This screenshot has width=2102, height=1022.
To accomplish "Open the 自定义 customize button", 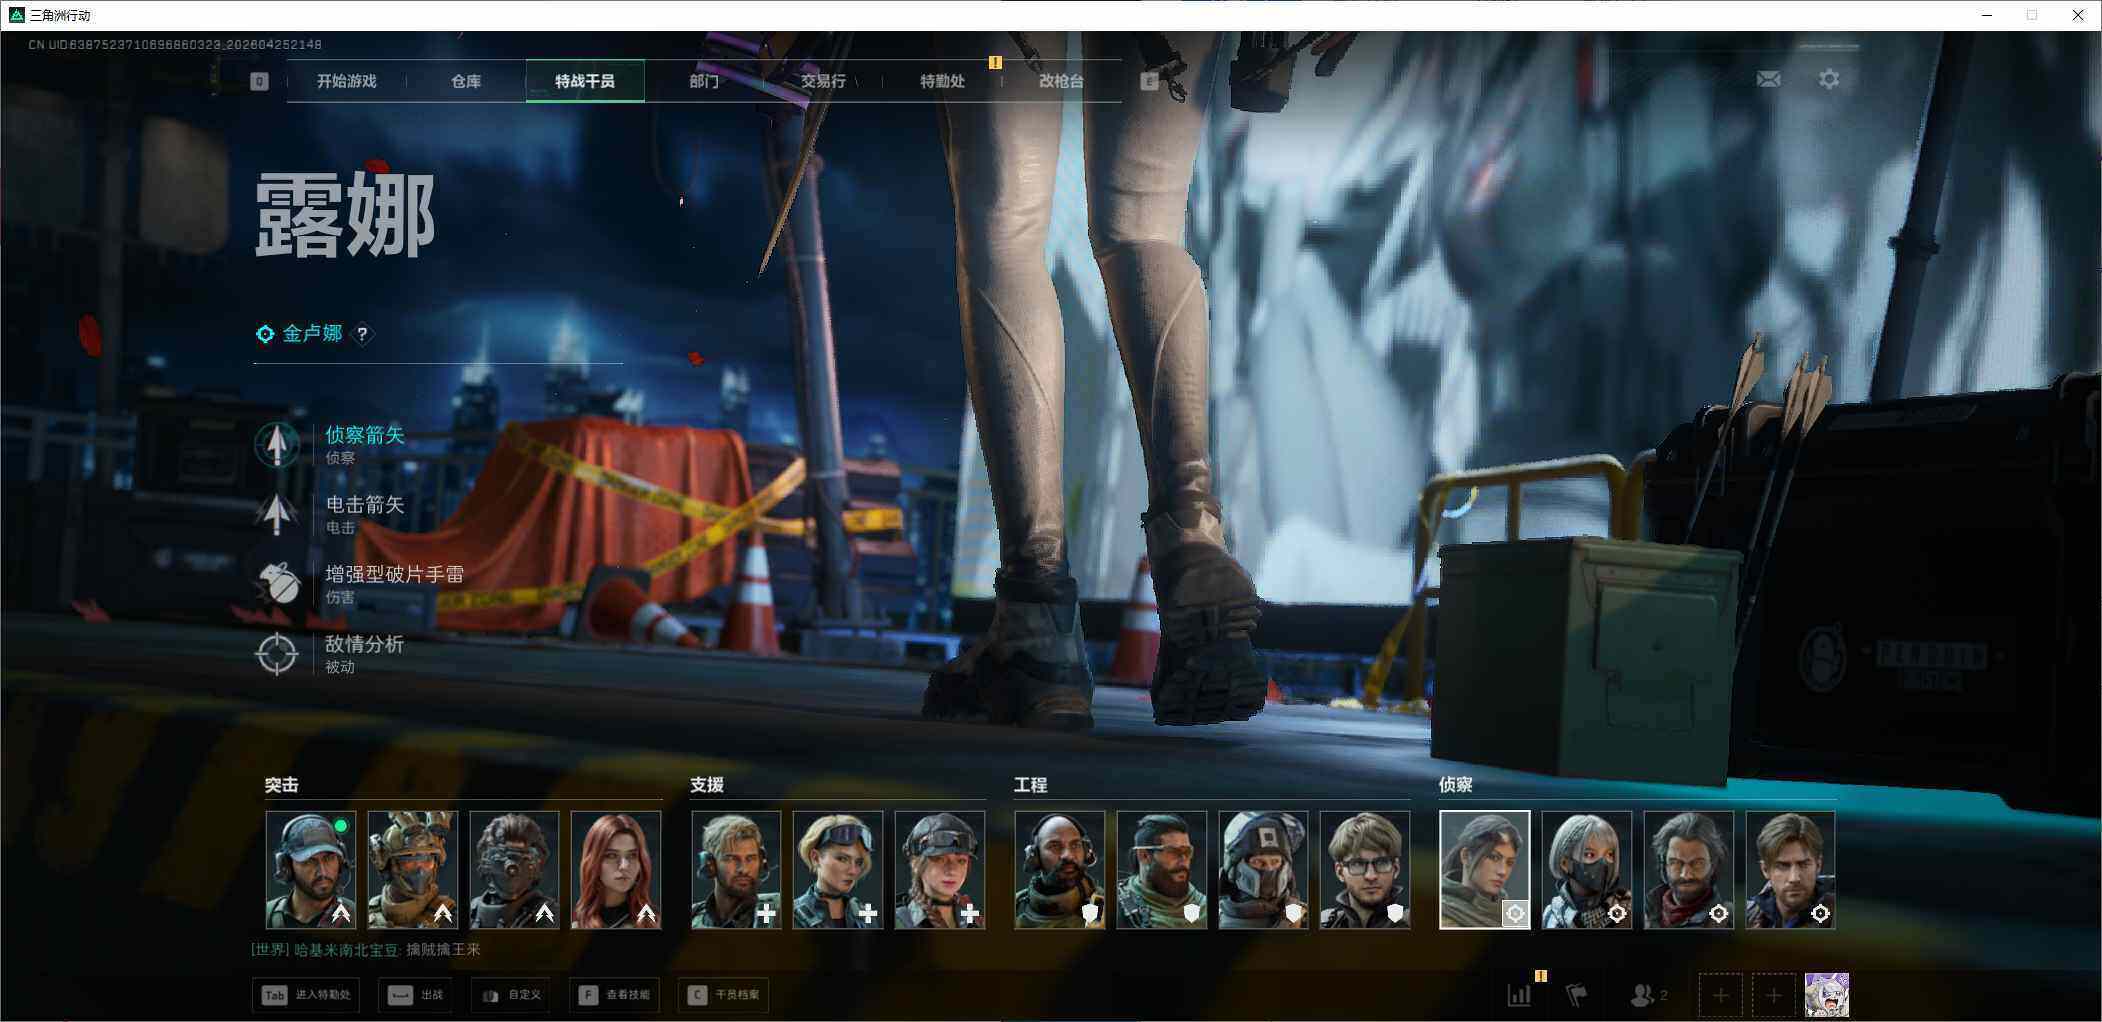I will [511, 995].
